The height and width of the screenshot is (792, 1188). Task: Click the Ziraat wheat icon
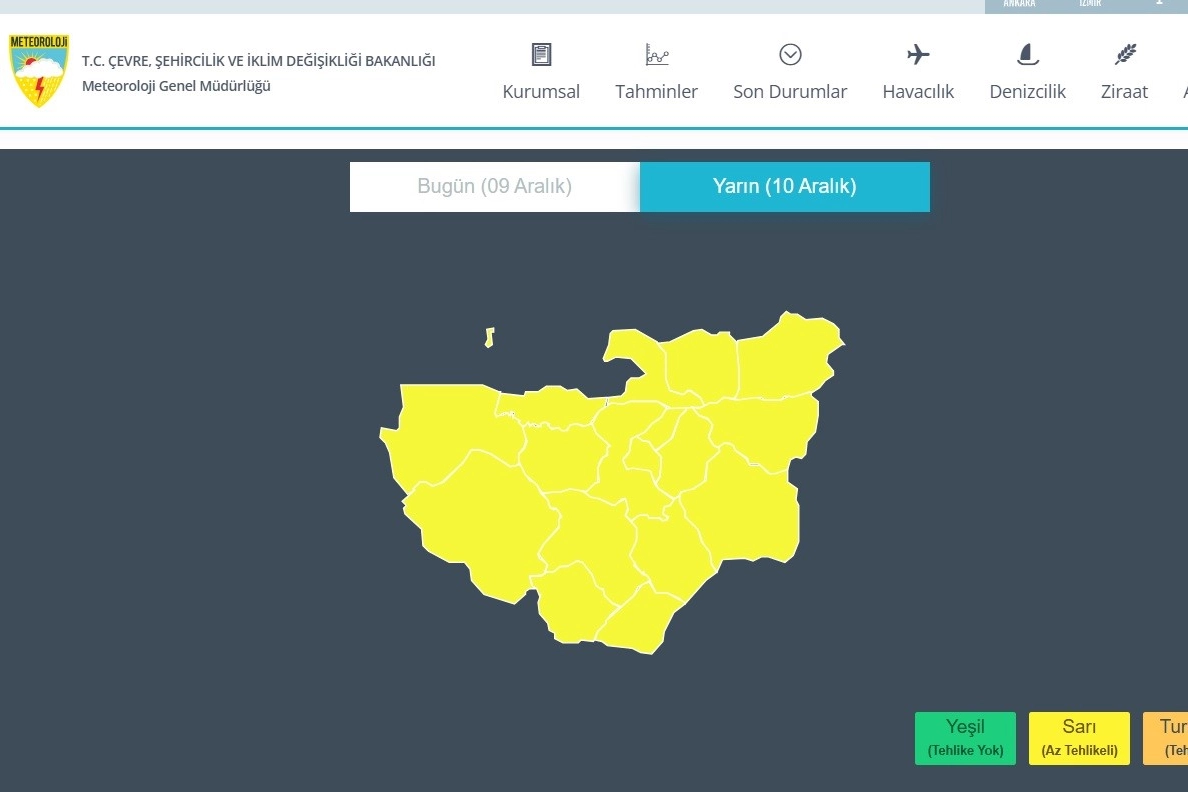[x=1125, y=54]
